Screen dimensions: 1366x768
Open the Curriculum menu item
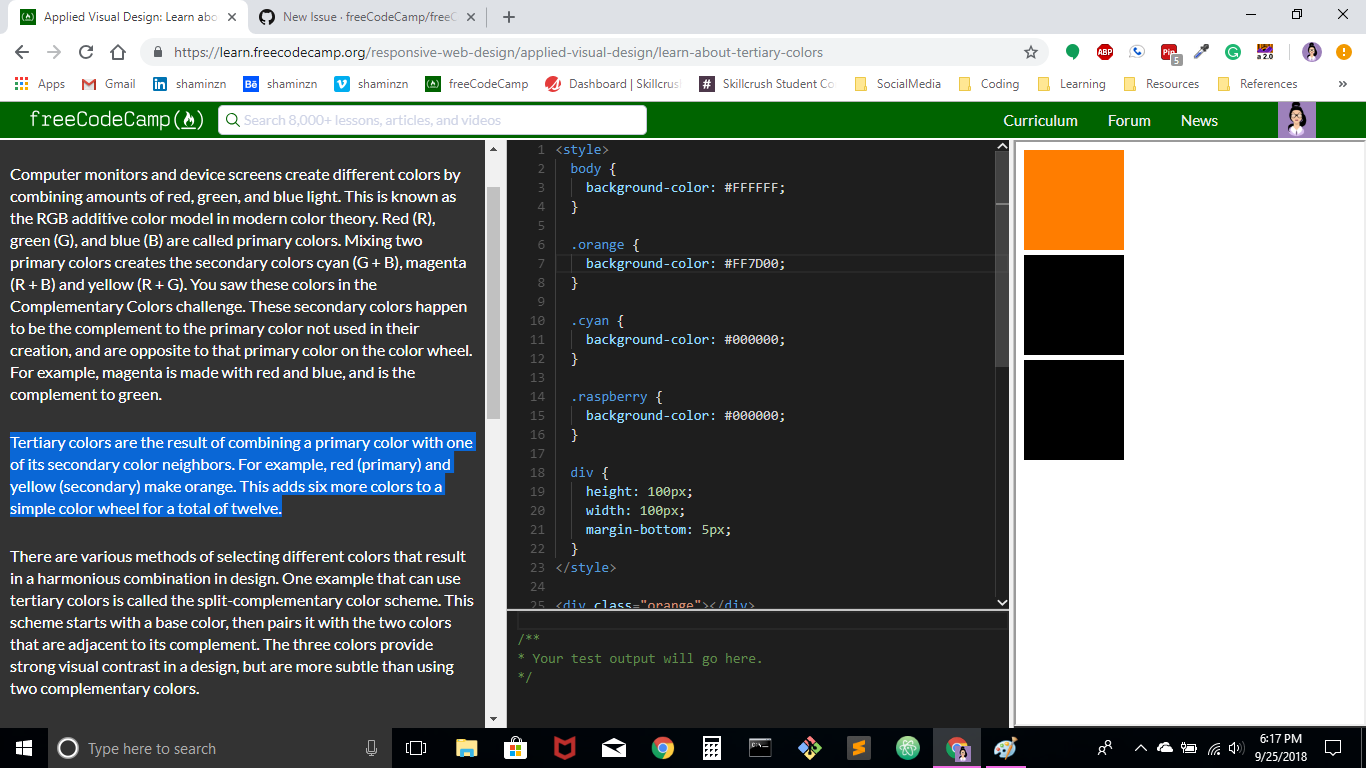1041,120
